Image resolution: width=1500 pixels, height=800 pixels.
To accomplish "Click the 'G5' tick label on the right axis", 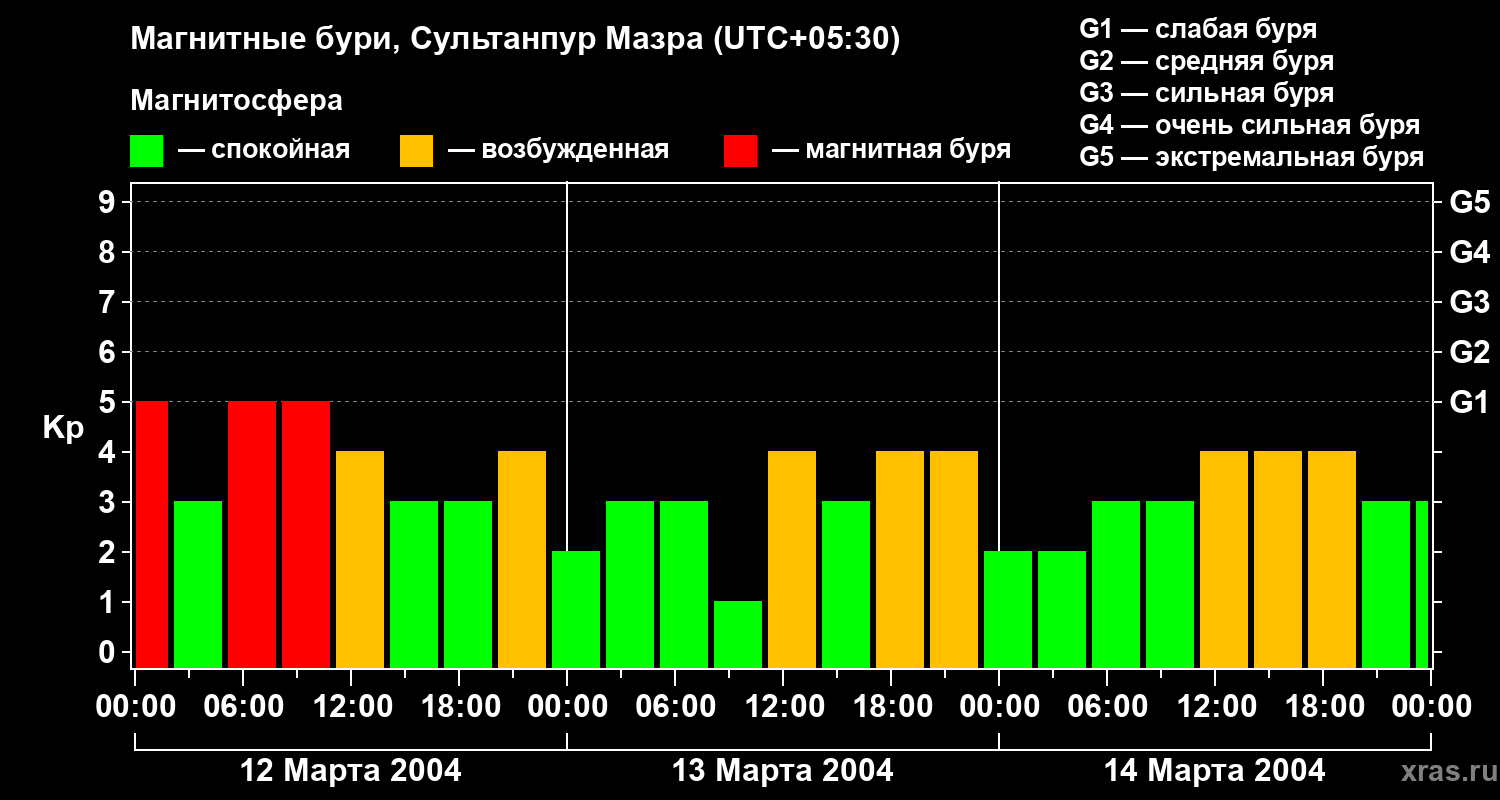I will pos(1470,202).
